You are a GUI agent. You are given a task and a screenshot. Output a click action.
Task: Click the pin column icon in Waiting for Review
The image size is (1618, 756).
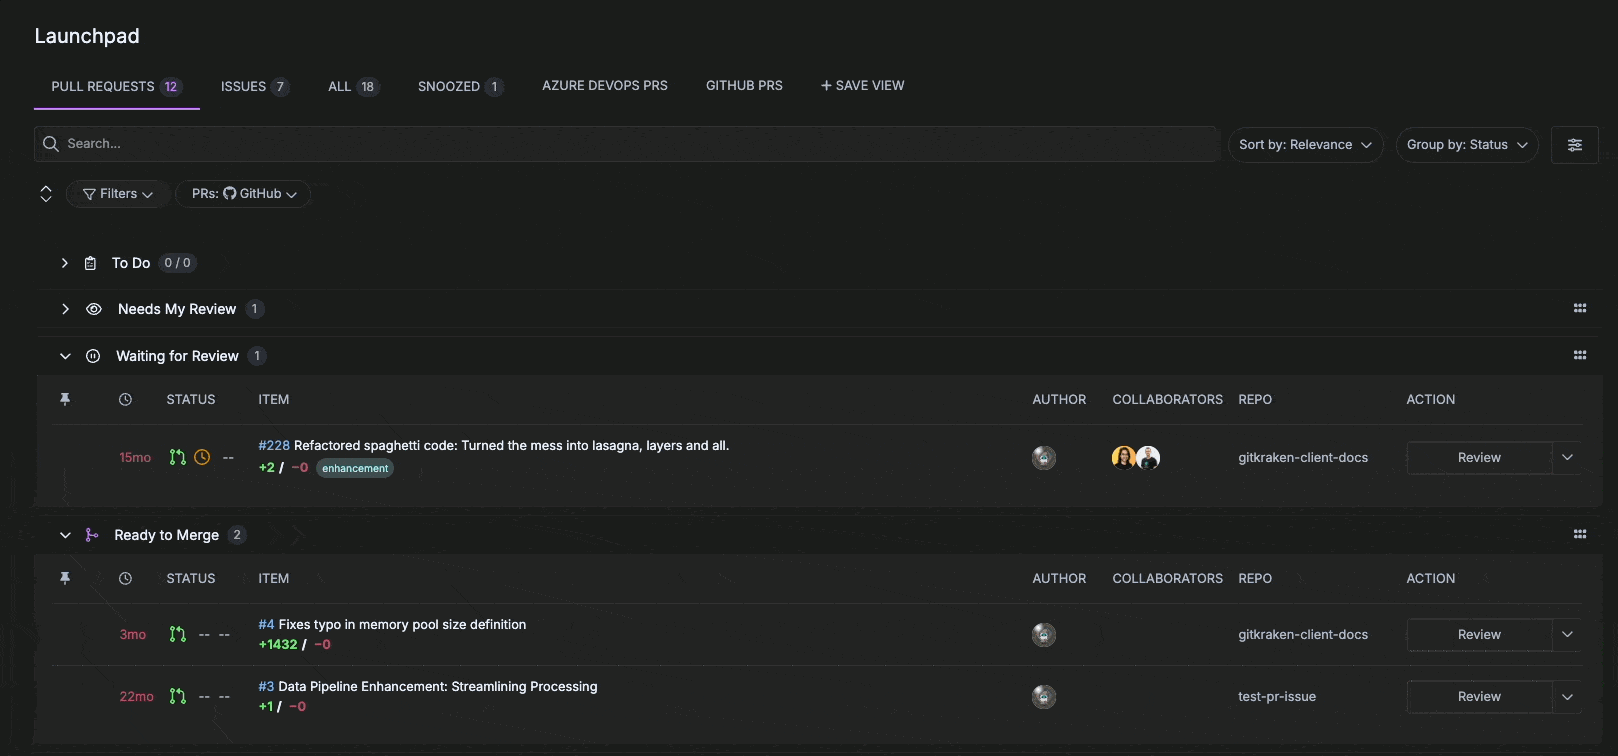tap(65, 399)
